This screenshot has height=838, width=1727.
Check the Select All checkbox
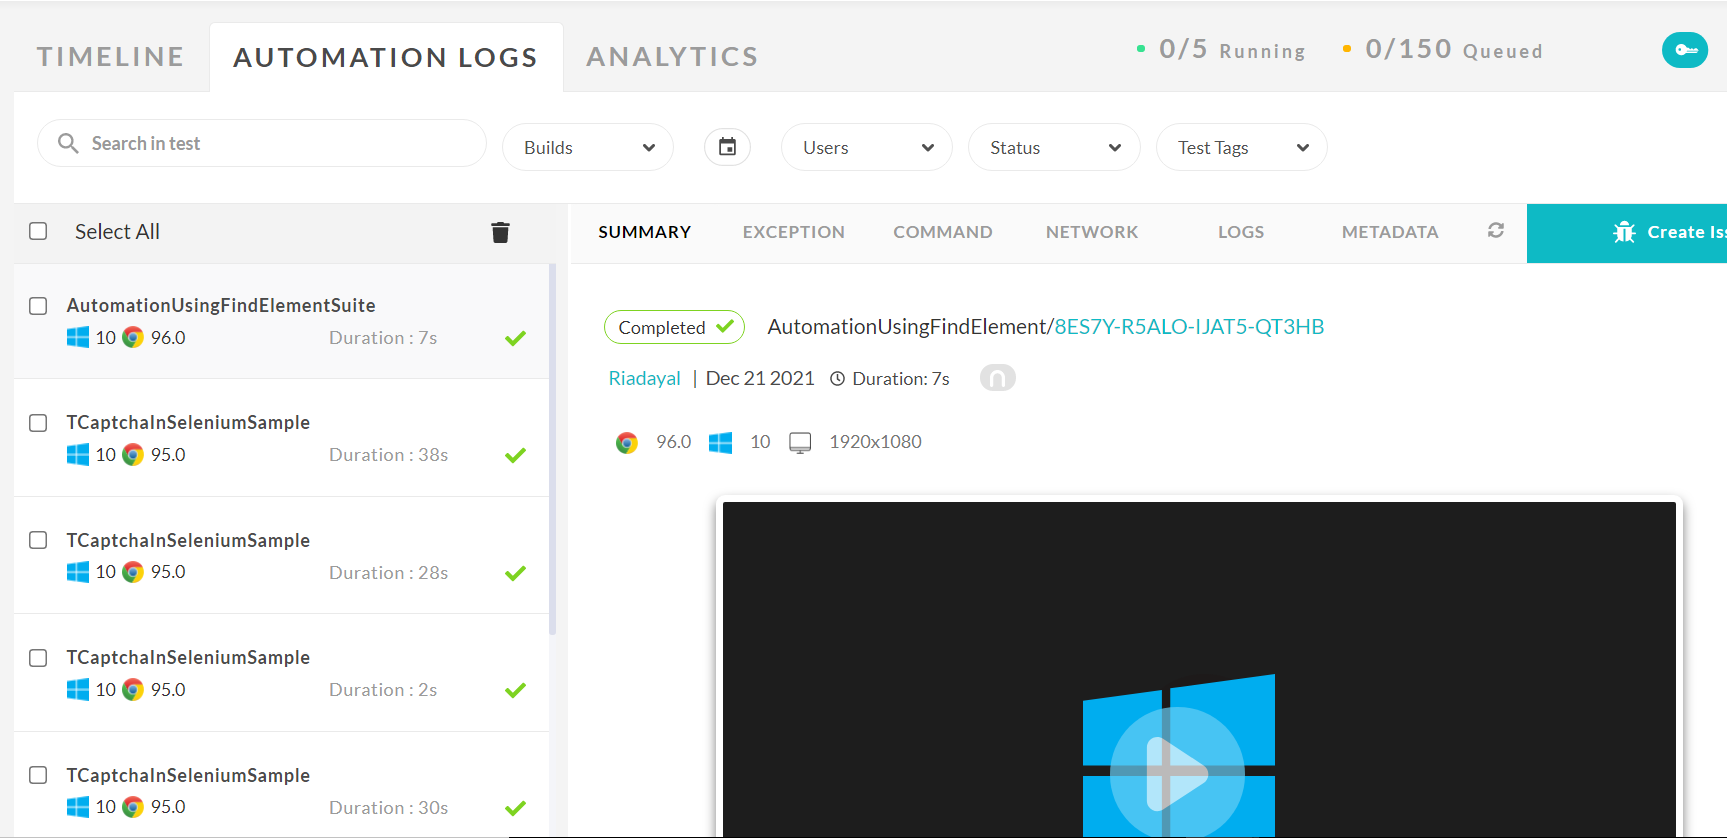38,231
